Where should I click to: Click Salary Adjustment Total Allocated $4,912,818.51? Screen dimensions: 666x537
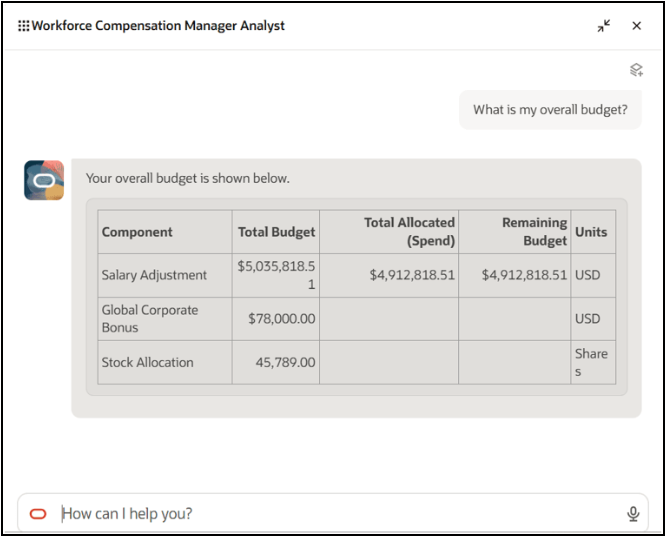412,275
